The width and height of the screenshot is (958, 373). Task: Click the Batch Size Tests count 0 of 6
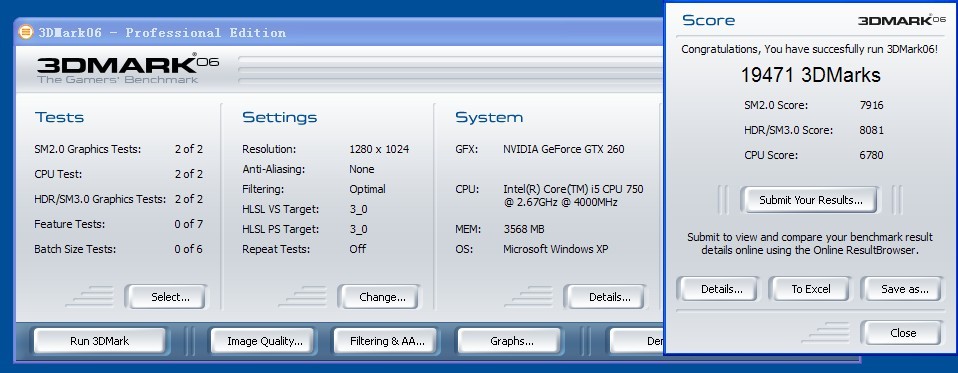[189, 249]
